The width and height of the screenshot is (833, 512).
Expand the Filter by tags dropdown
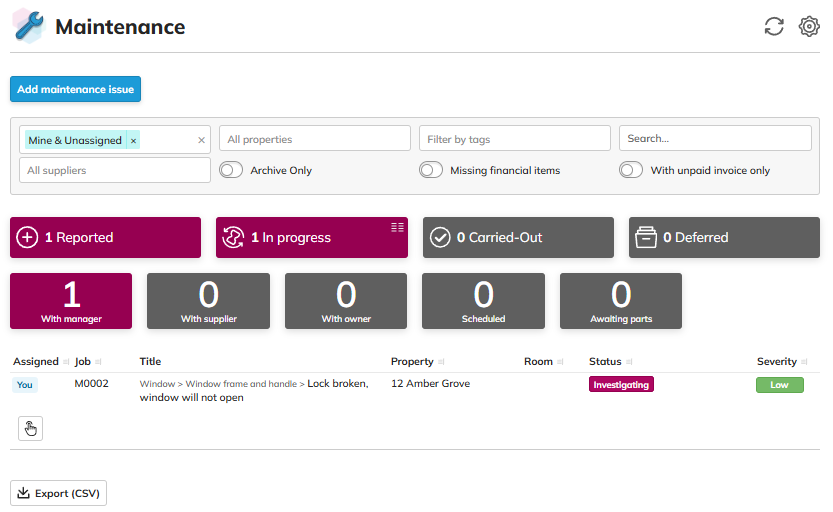[514, 139]
